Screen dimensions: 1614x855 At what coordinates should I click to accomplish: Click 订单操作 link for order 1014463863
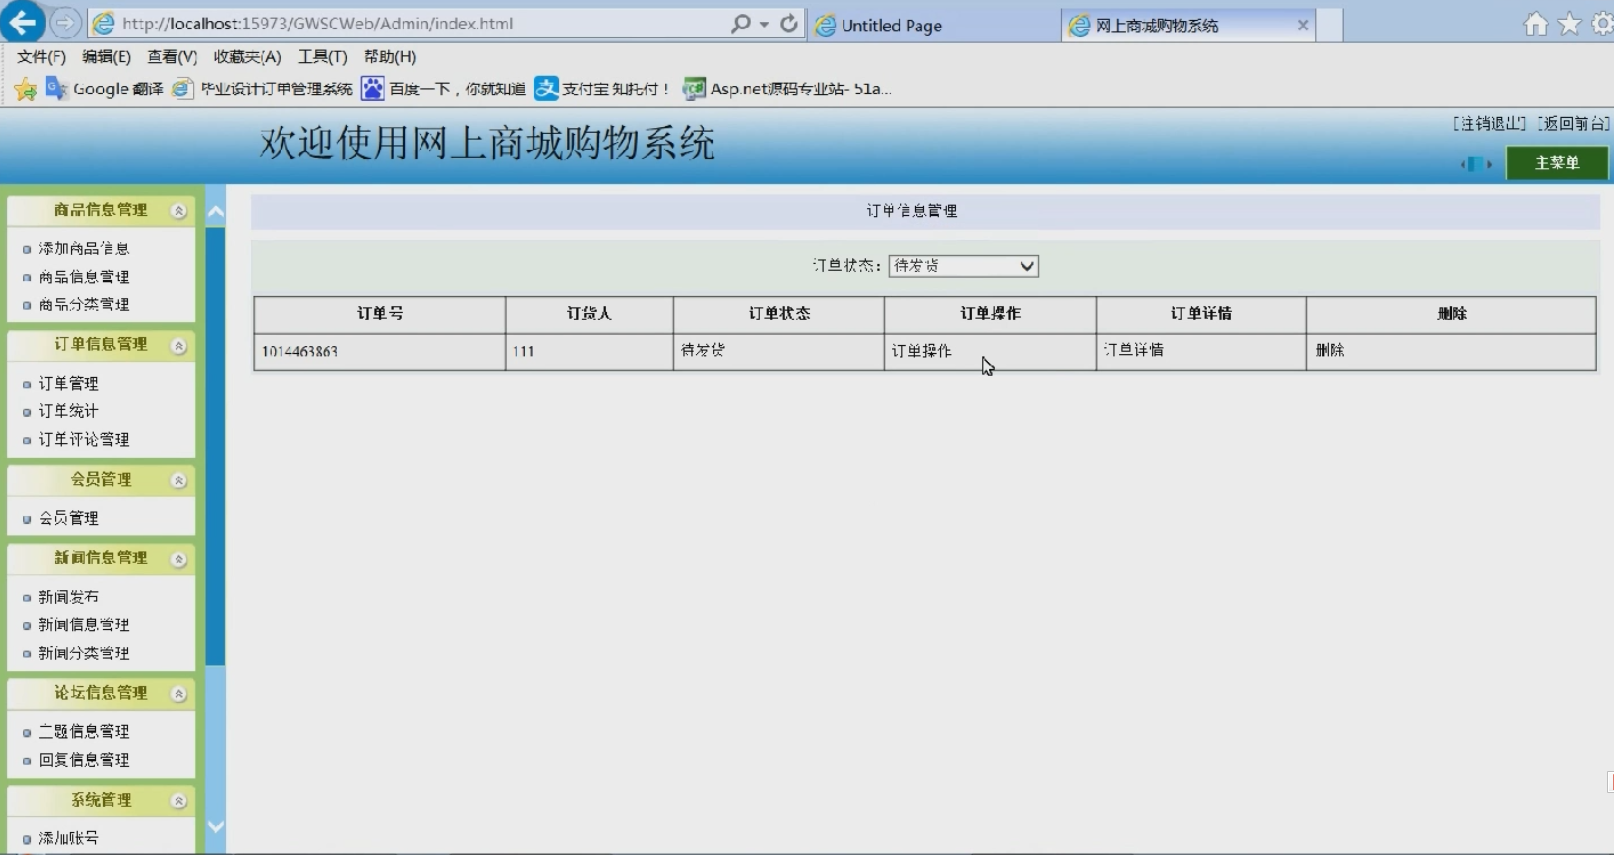coord(921,351)
